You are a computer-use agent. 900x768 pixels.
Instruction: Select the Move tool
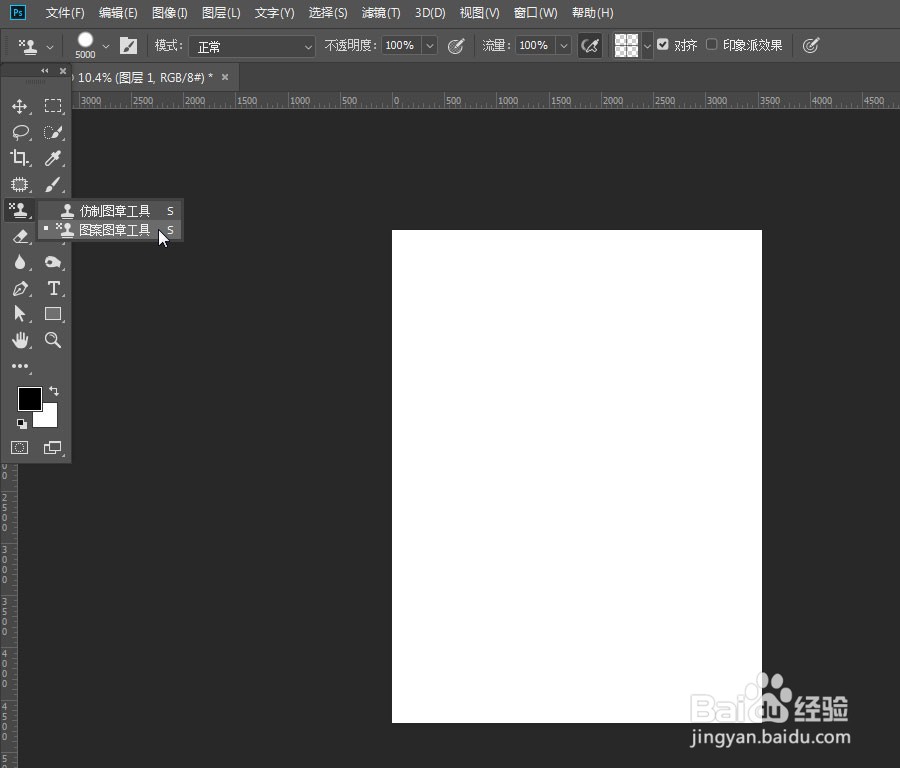click(x=20, y=106)
